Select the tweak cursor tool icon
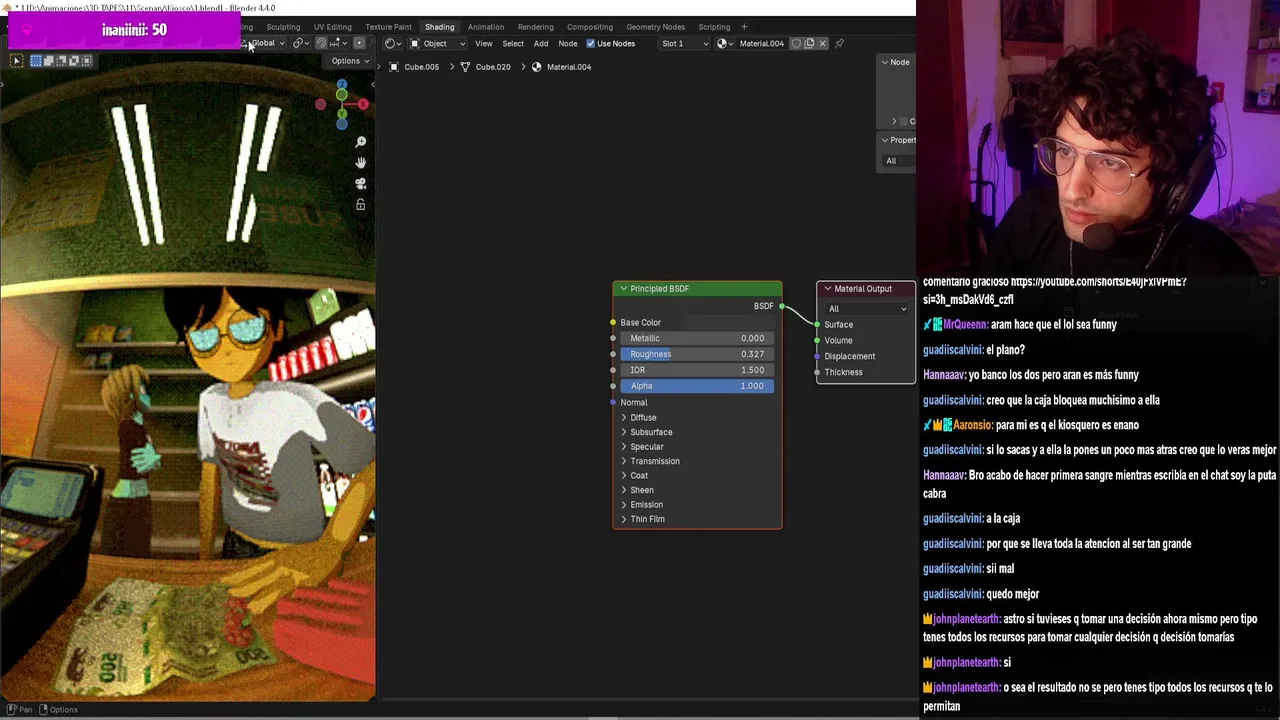The image size is (1280, 720). [16, 61]
